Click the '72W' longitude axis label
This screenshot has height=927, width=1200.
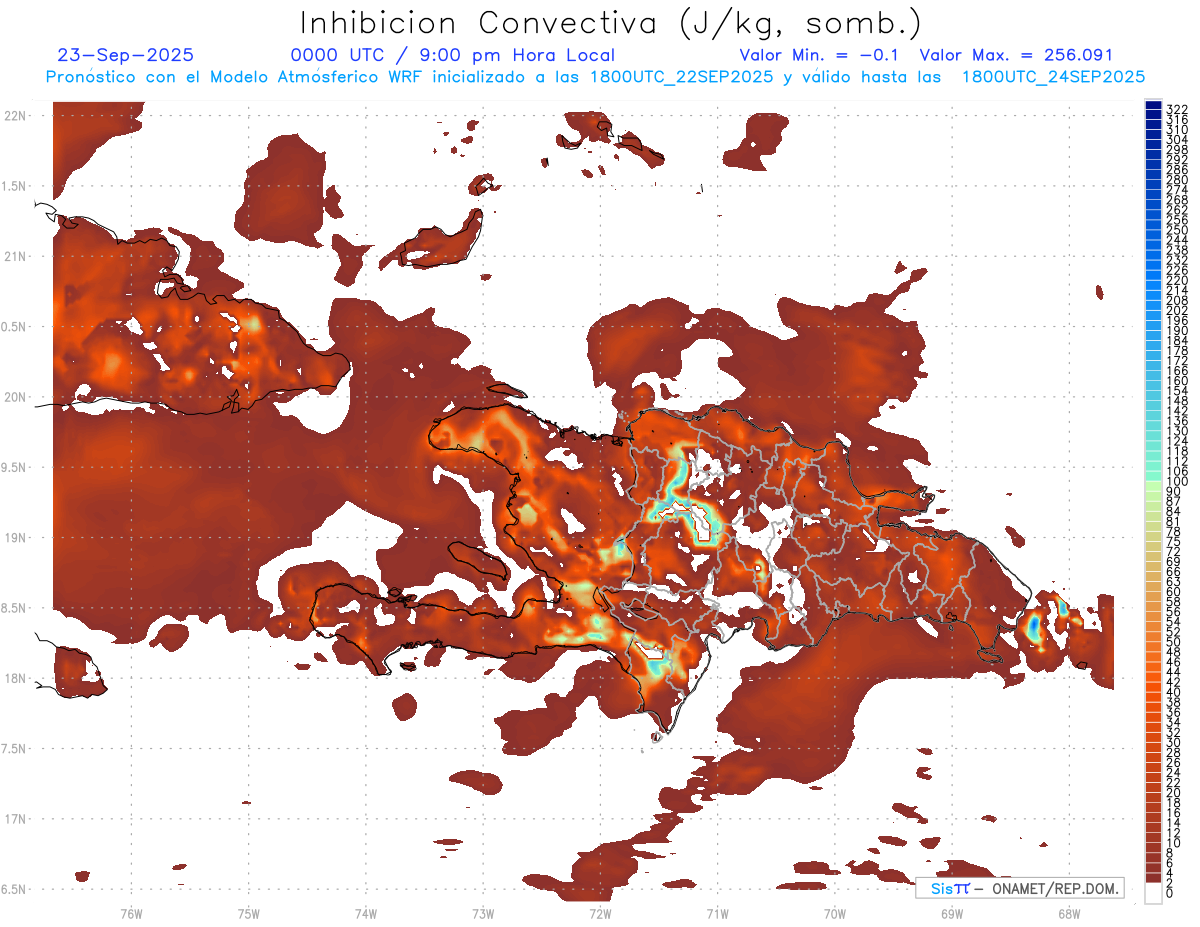[x=600, y=912]
